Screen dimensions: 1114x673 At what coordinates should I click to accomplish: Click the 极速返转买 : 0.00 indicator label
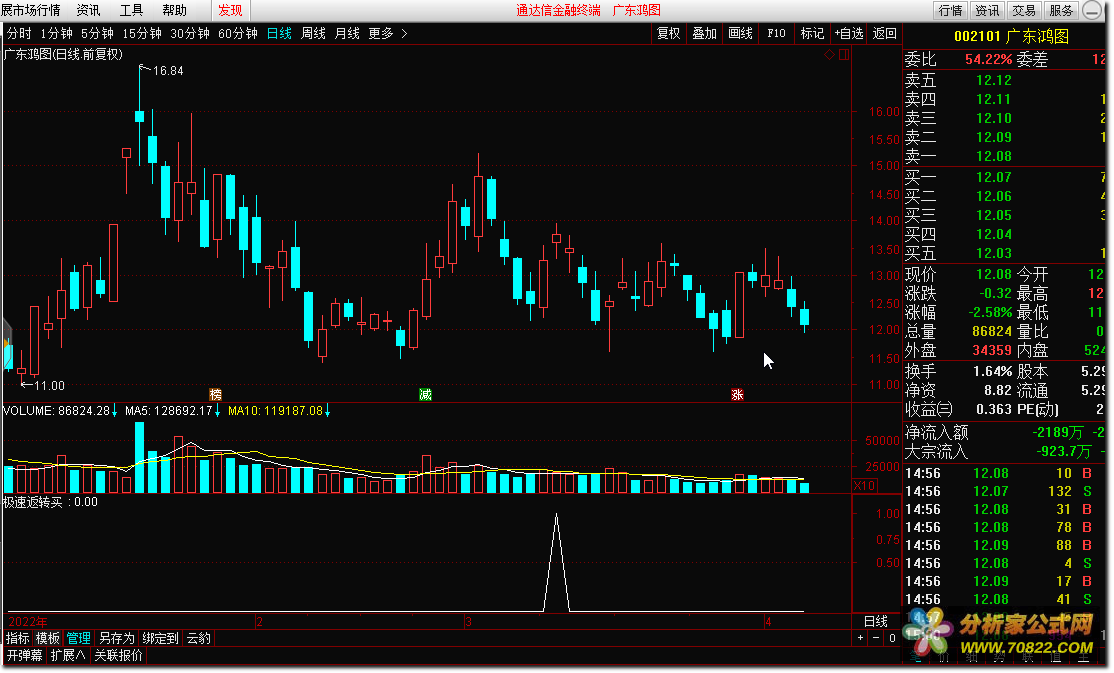click(x=50, y=502)
